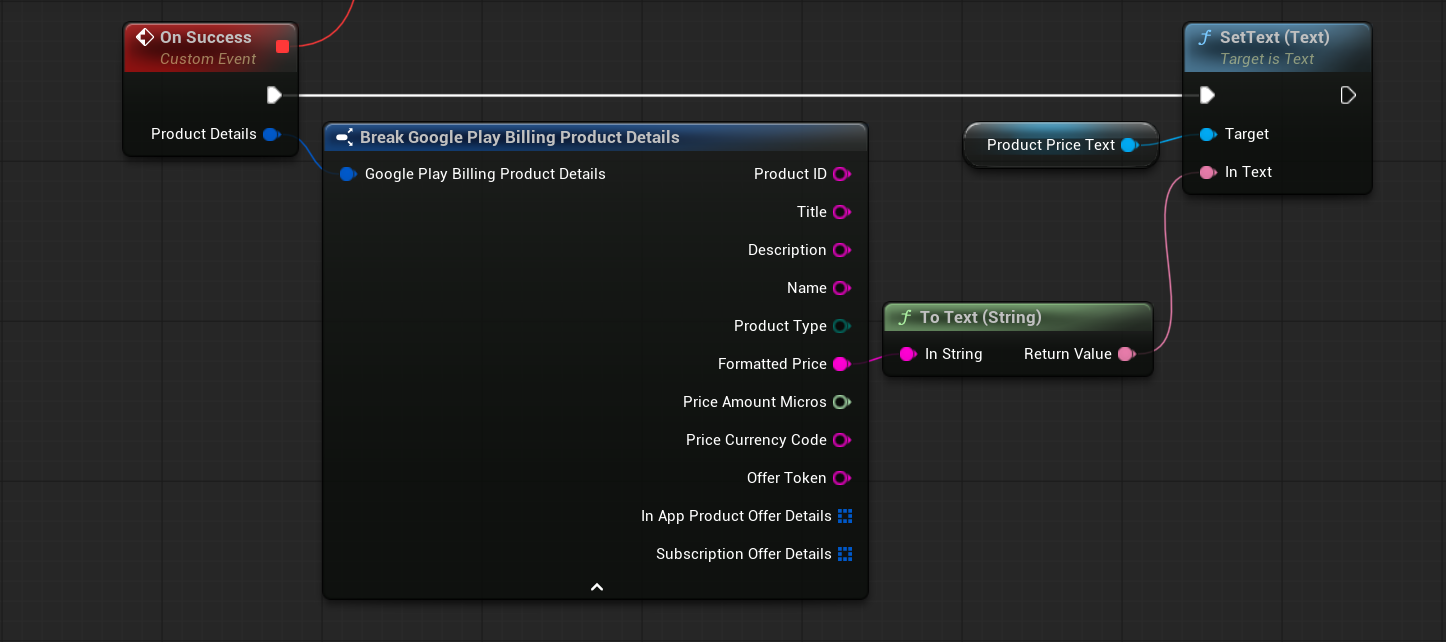Click the Target input pin on SetText
Viewport: 1446px width, 642px height.
click(x=1207, y=134)
